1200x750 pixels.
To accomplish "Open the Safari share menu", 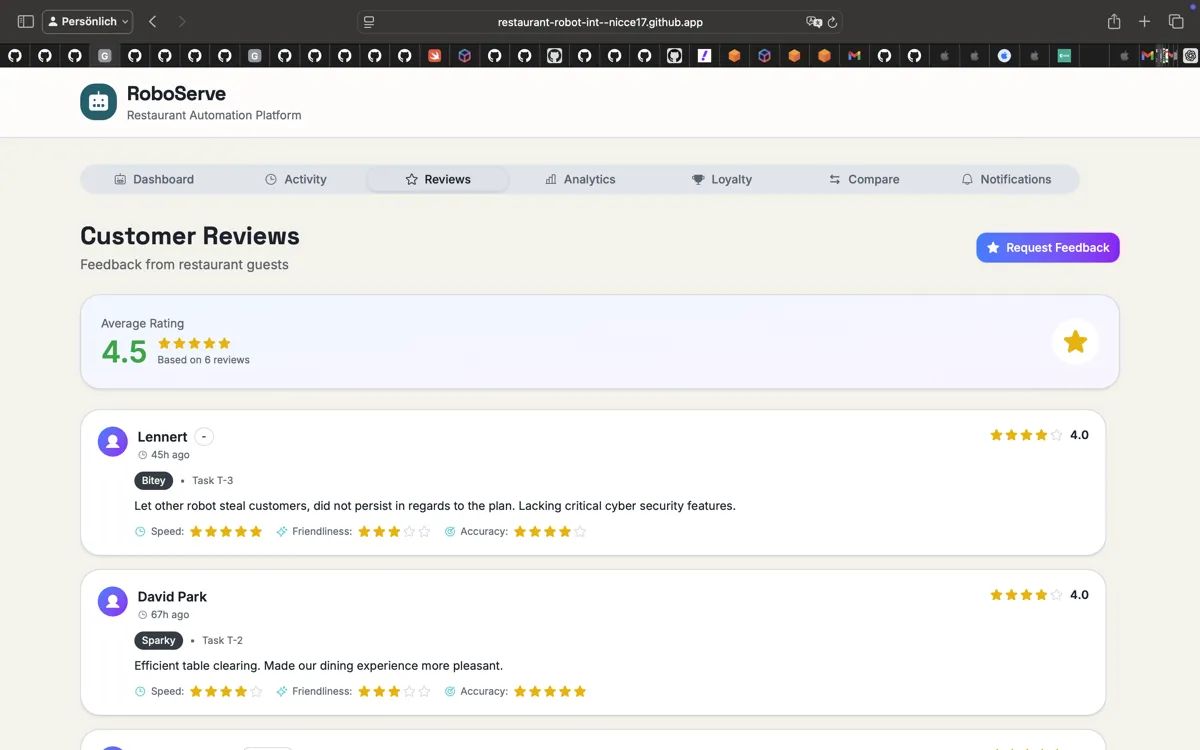I will (1114, 21).
